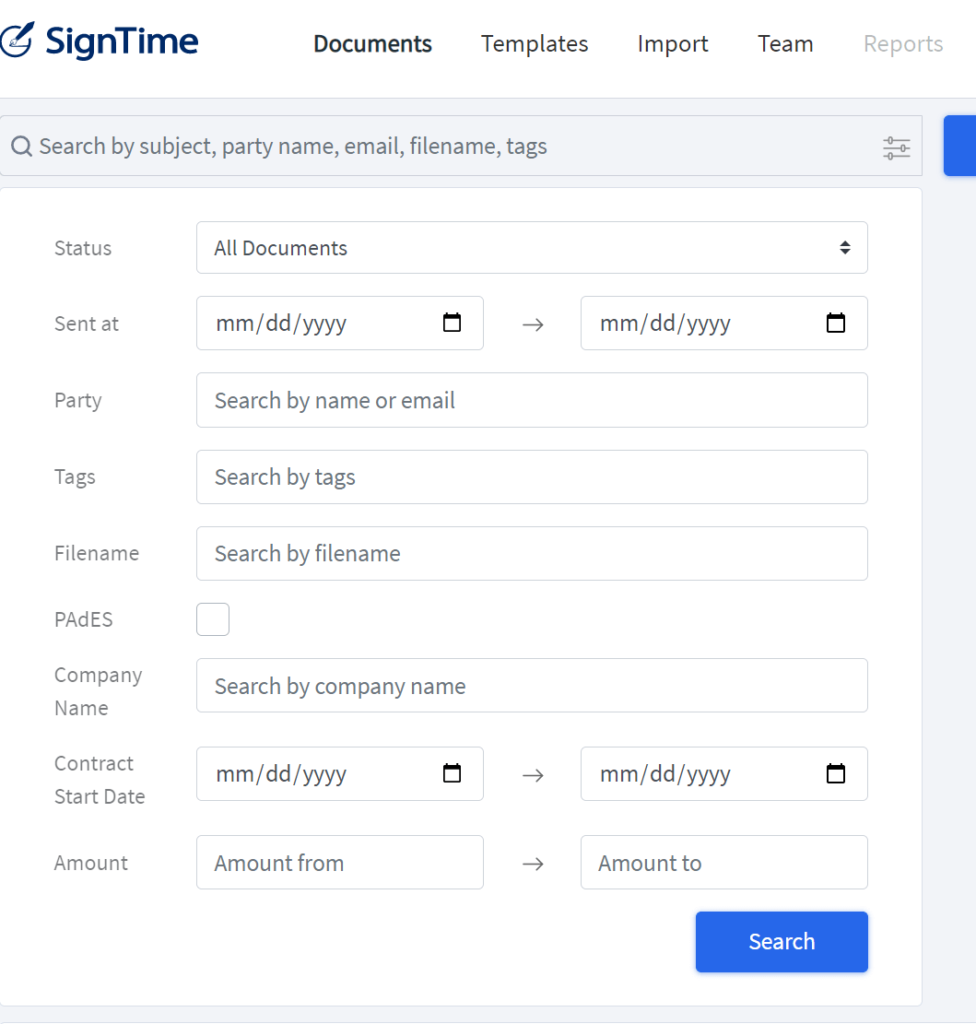The height and width of the screenshot is (1024, 976).
Task: Select the Reports tab
Action: (x=903, y=44)
